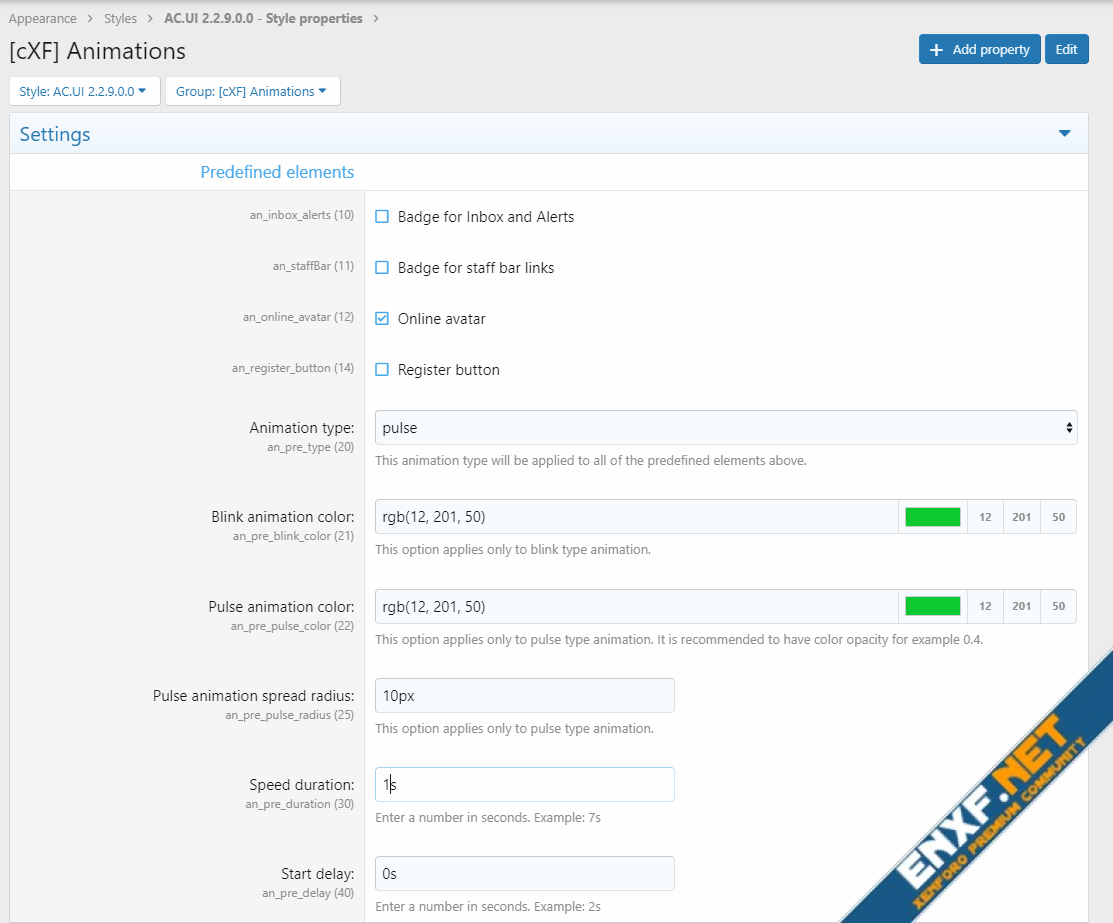Open AC.UI 2.2.9.0.0 - Style properties breadcrumb
Viewport: 1113px width, 923px height.
point(263,18)
